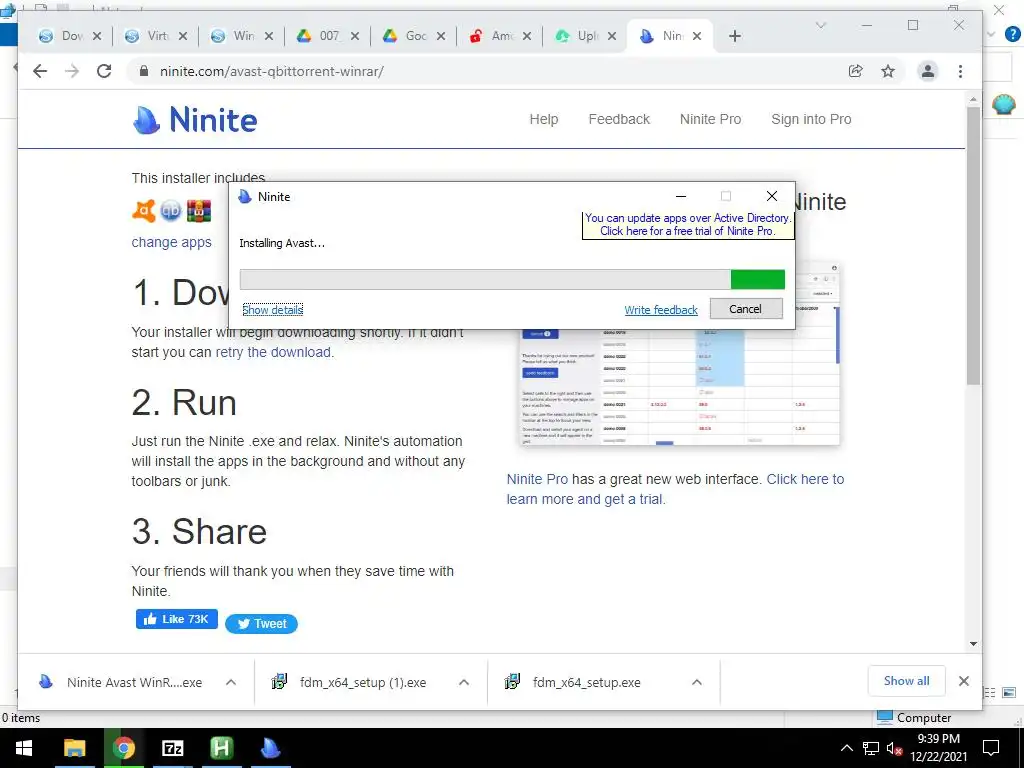Click the network tray icon

(x=871, y=749)
